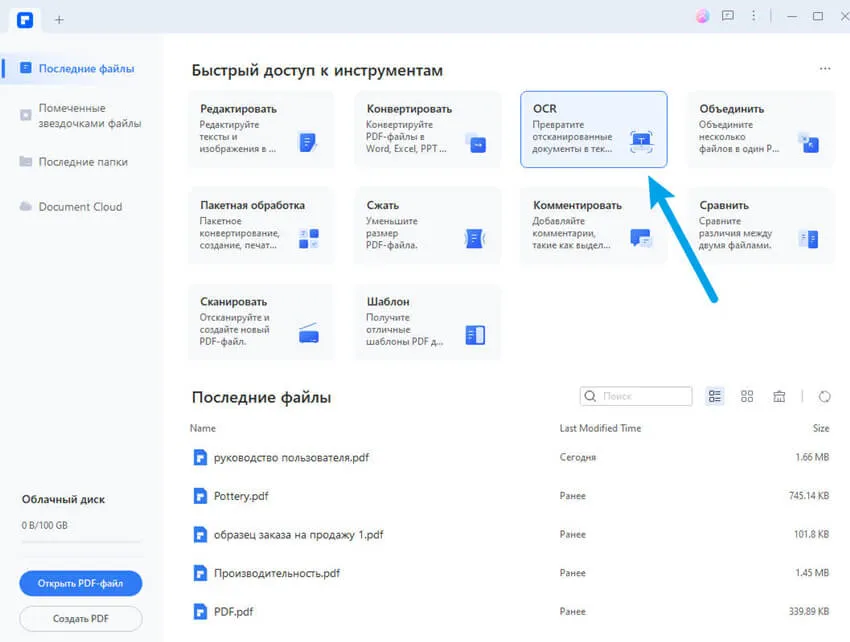Sort files by Last Modified Time
Image resolution: width=850 pixels, height=642 pixels.
click(x=600, y=428)
